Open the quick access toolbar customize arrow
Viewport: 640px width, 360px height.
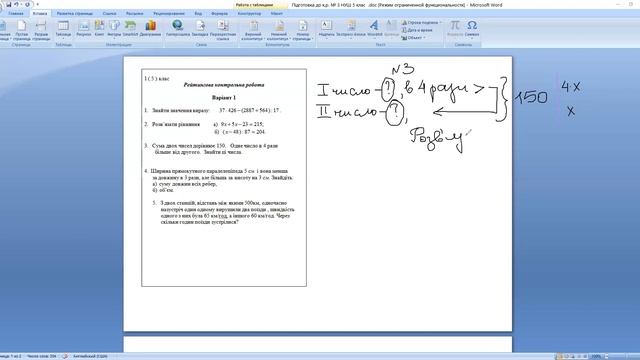pos(38,4)
